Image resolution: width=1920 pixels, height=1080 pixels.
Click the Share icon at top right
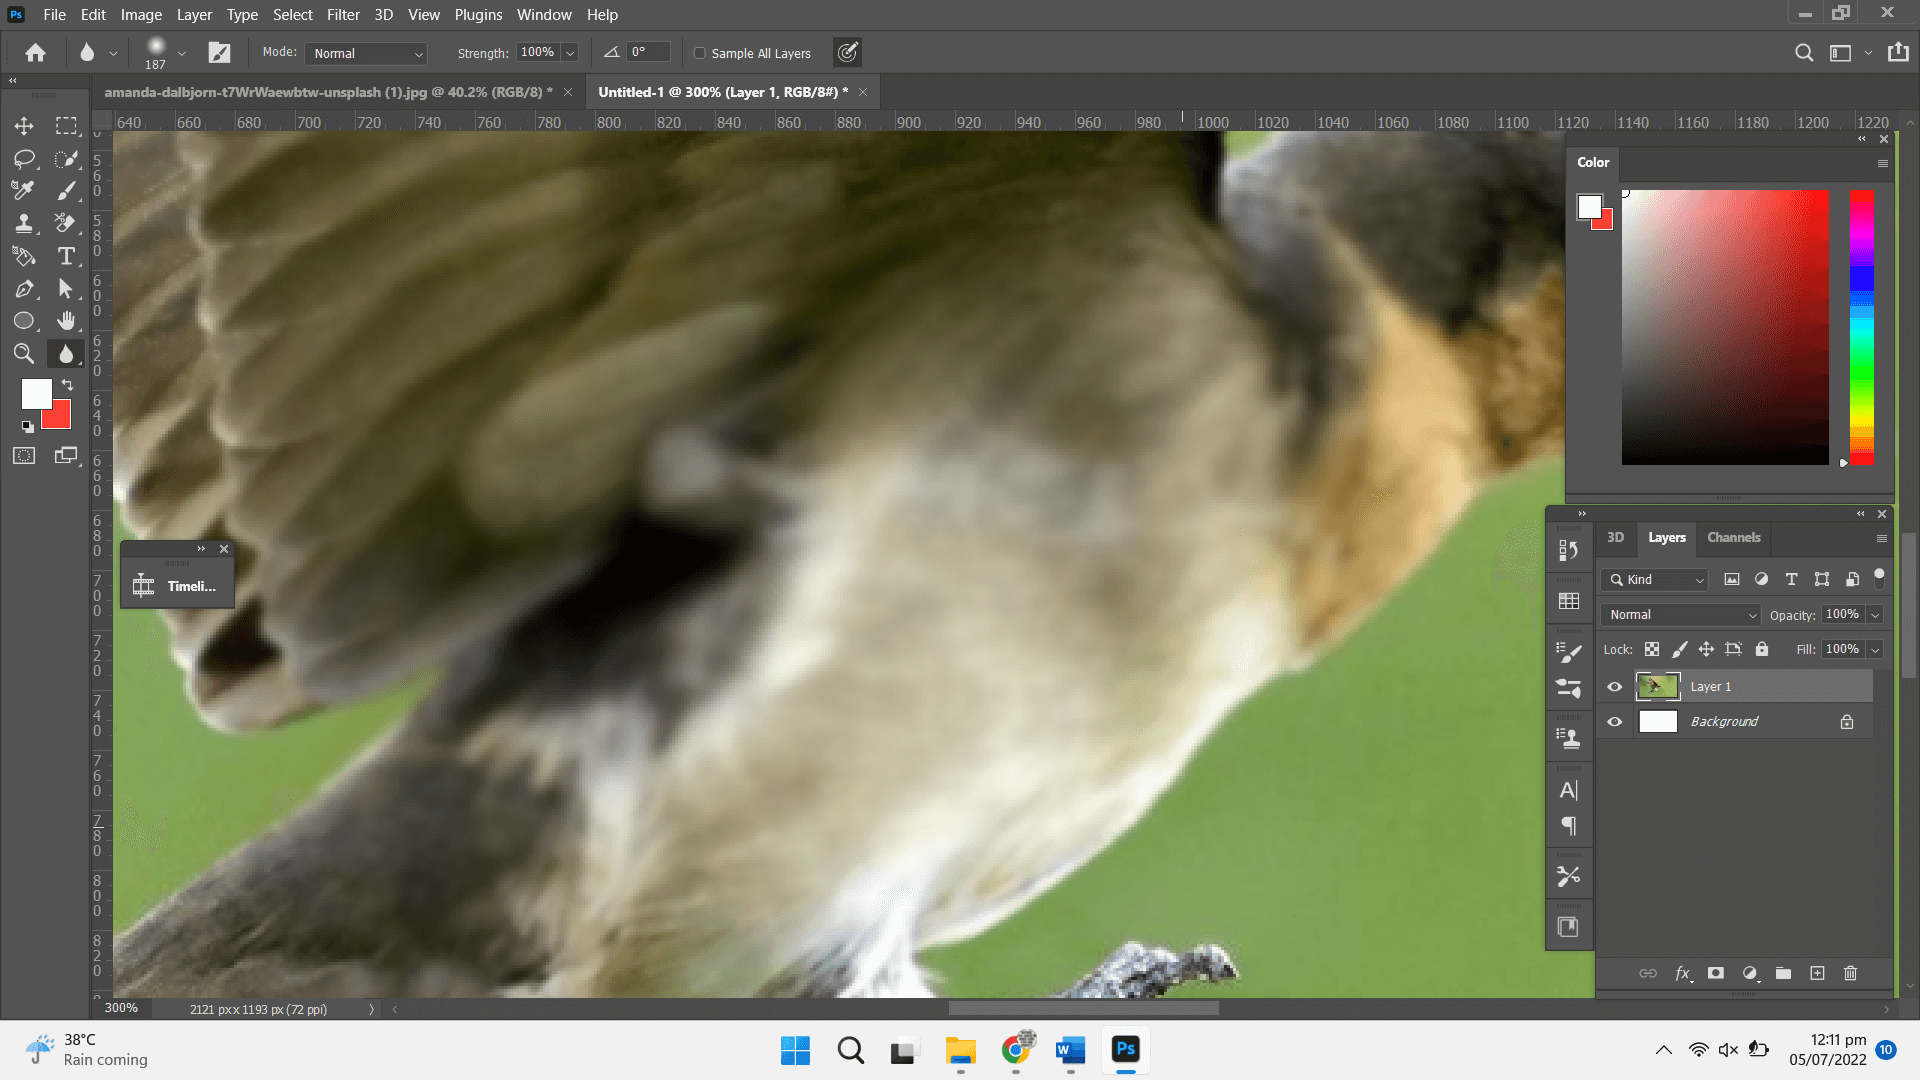coord(1898,52)
